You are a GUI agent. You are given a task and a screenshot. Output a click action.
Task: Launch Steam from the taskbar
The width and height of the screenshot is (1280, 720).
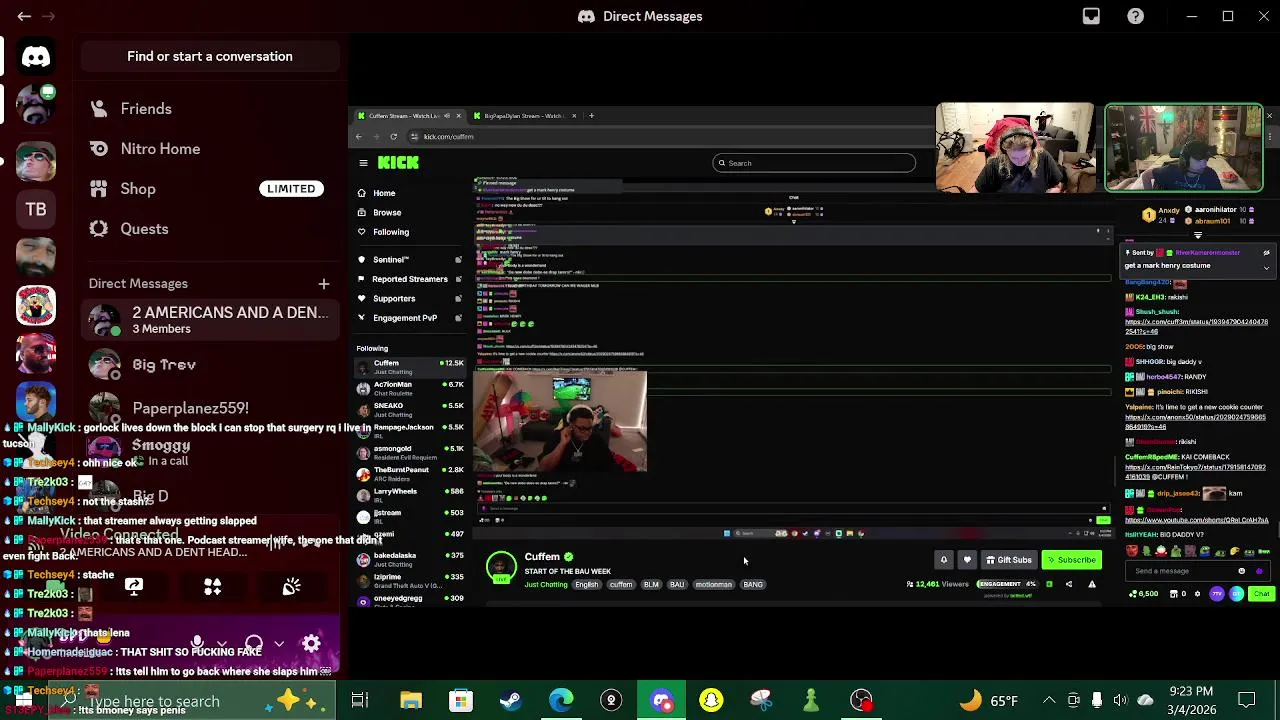(x=510, y=700)
